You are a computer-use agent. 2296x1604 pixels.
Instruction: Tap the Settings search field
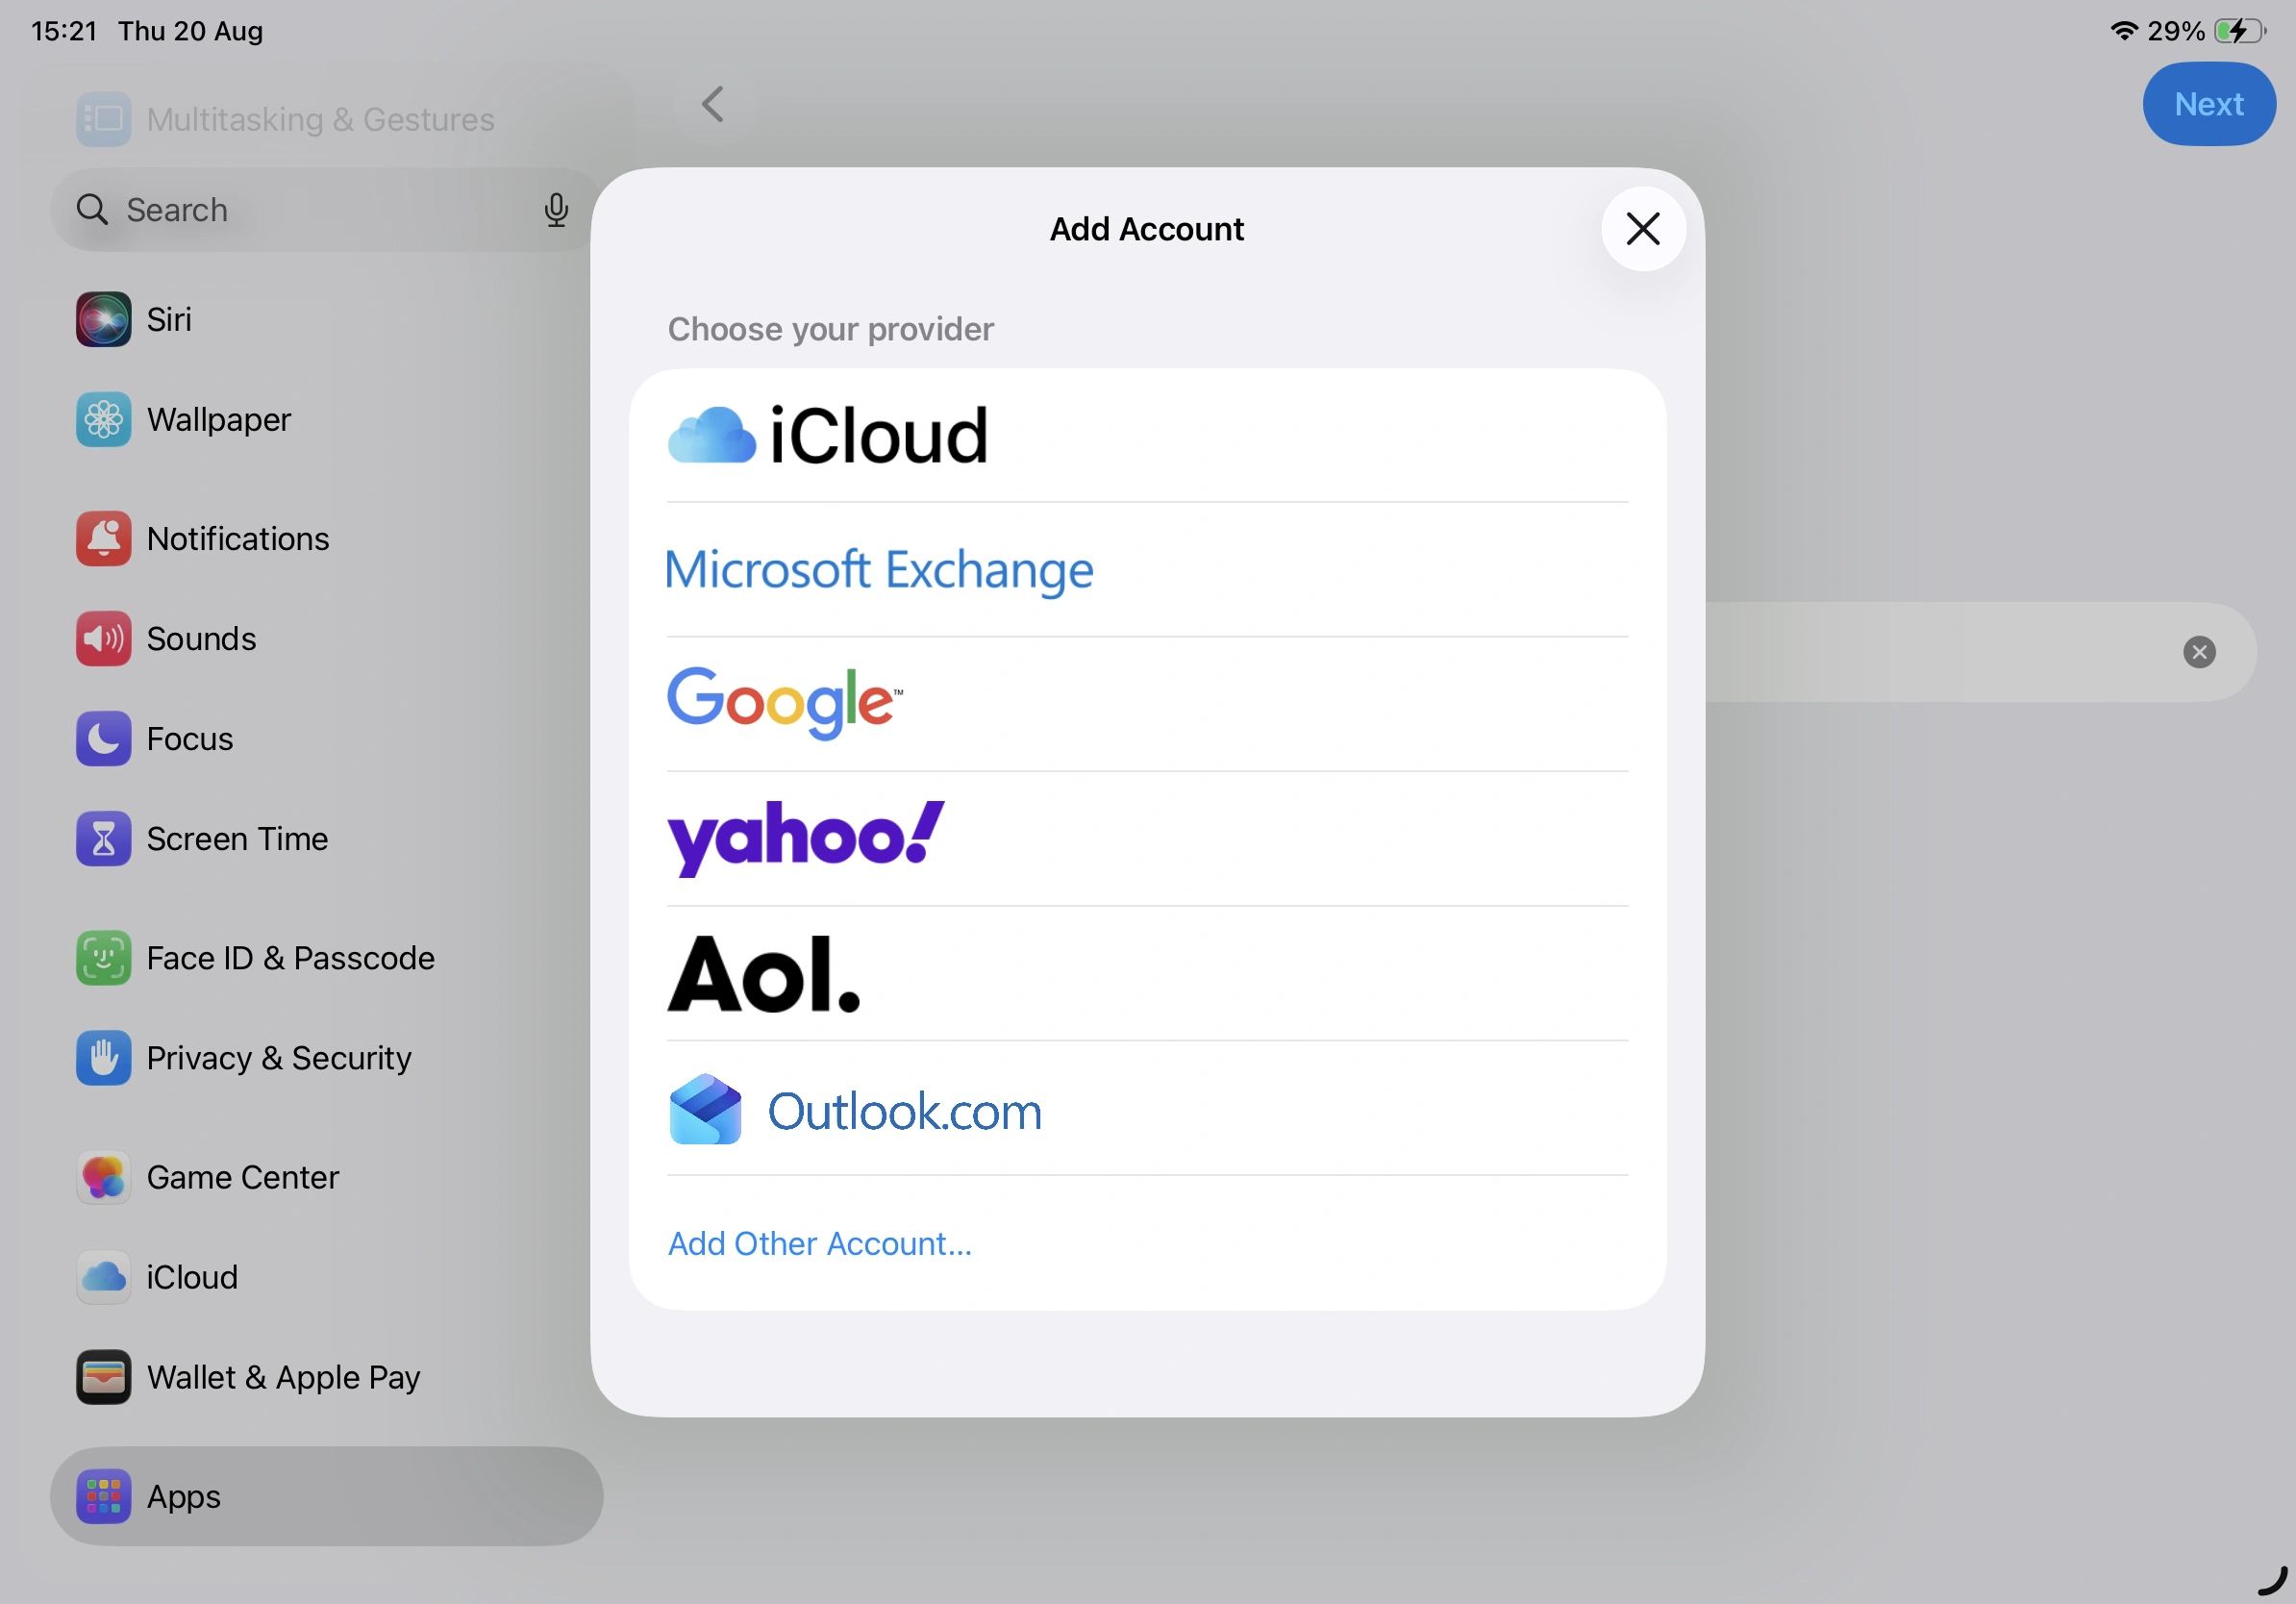click(326, 210)
